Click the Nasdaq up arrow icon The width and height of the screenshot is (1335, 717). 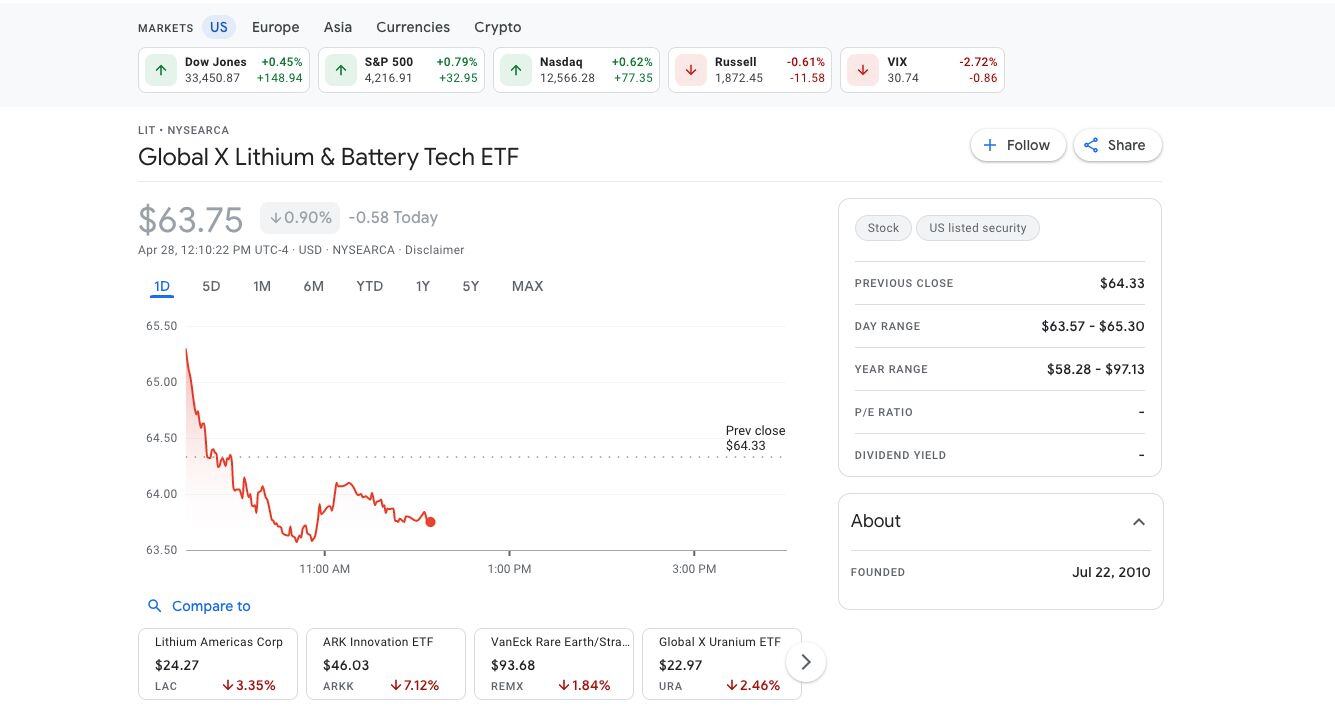coord(515,70)
